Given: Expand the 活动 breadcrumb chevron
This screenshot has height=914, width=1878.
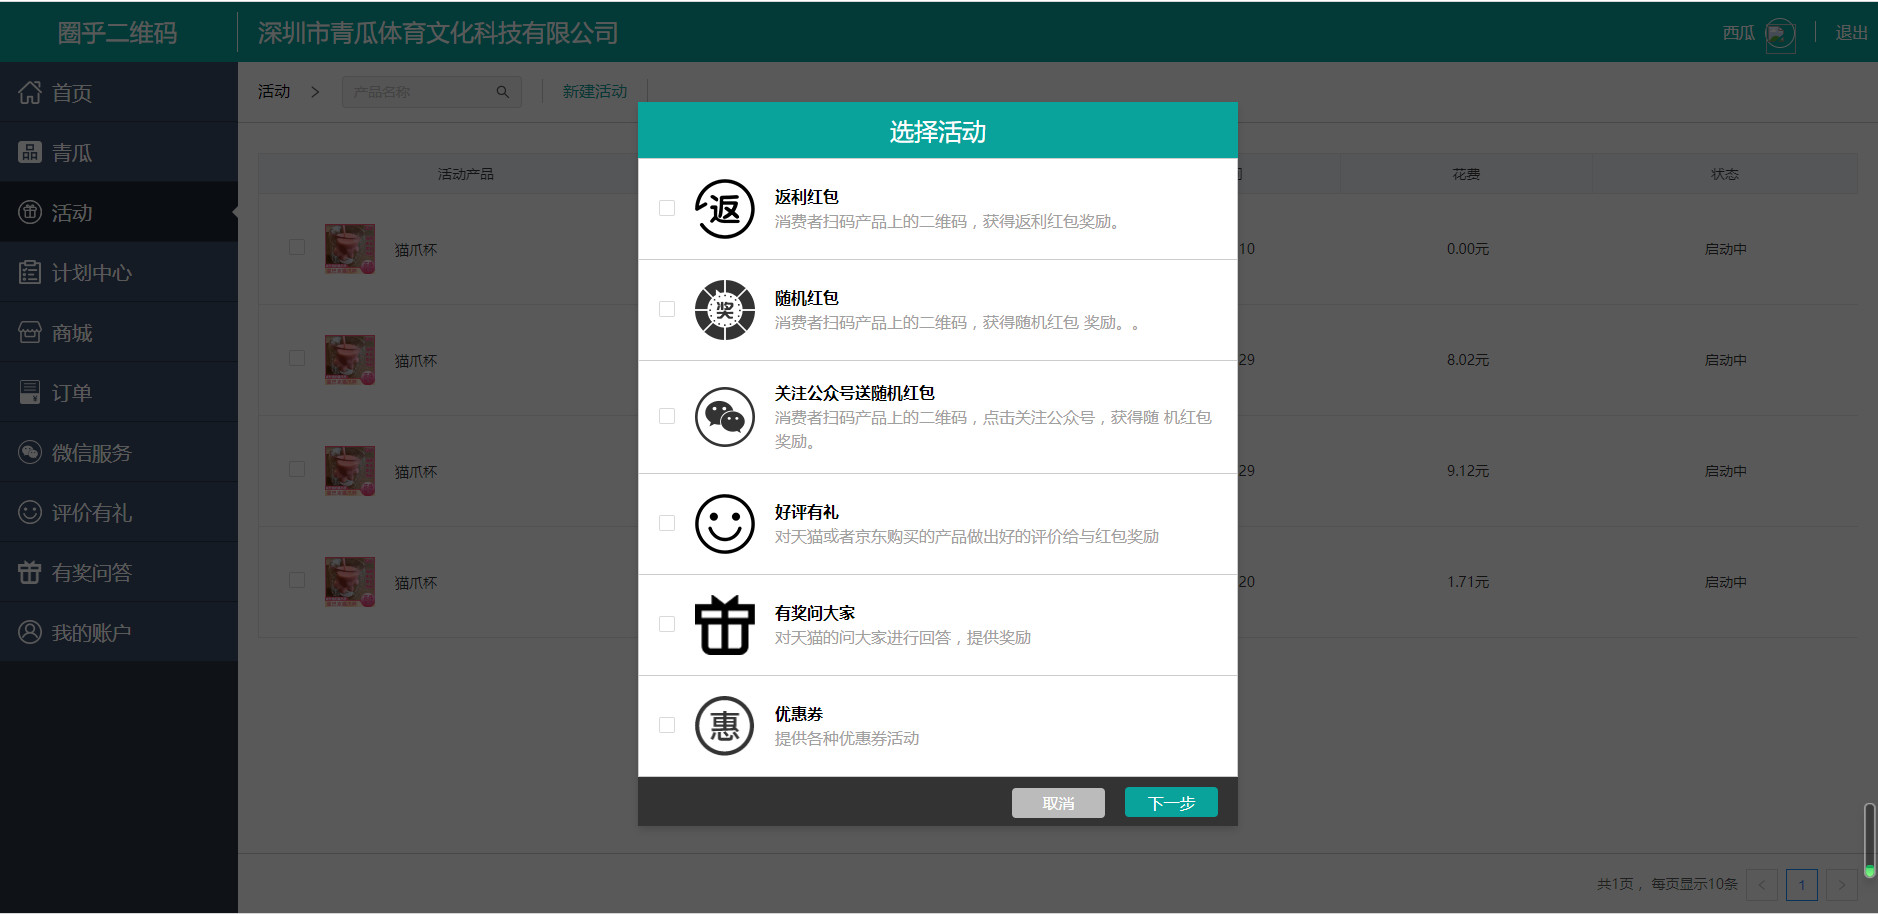Looking at the screenshot, I should (x=314, y=91).
